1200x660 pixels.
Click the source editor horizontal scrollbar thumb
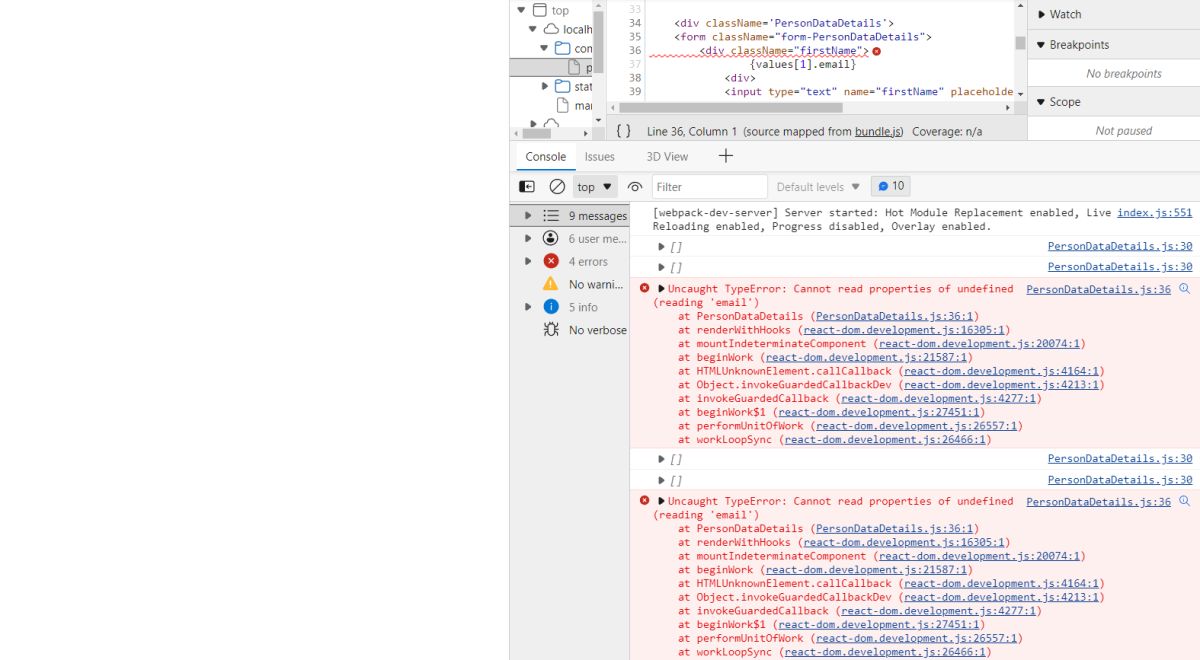coord(732,107)
